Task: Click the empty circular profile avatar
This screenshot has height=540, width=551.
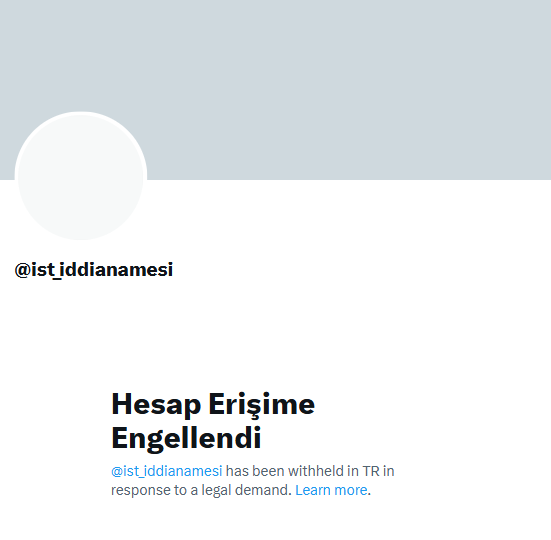Action: [80, 176]
